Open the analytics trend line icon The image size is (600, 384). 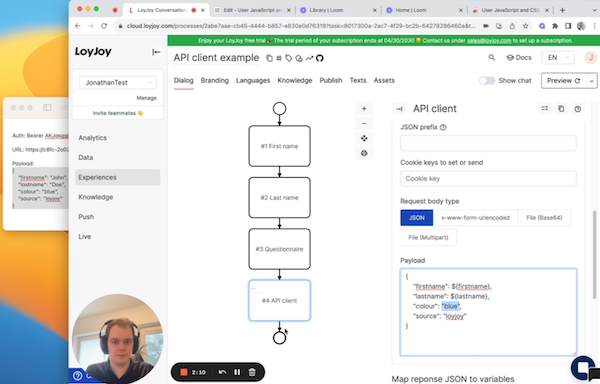309,58
